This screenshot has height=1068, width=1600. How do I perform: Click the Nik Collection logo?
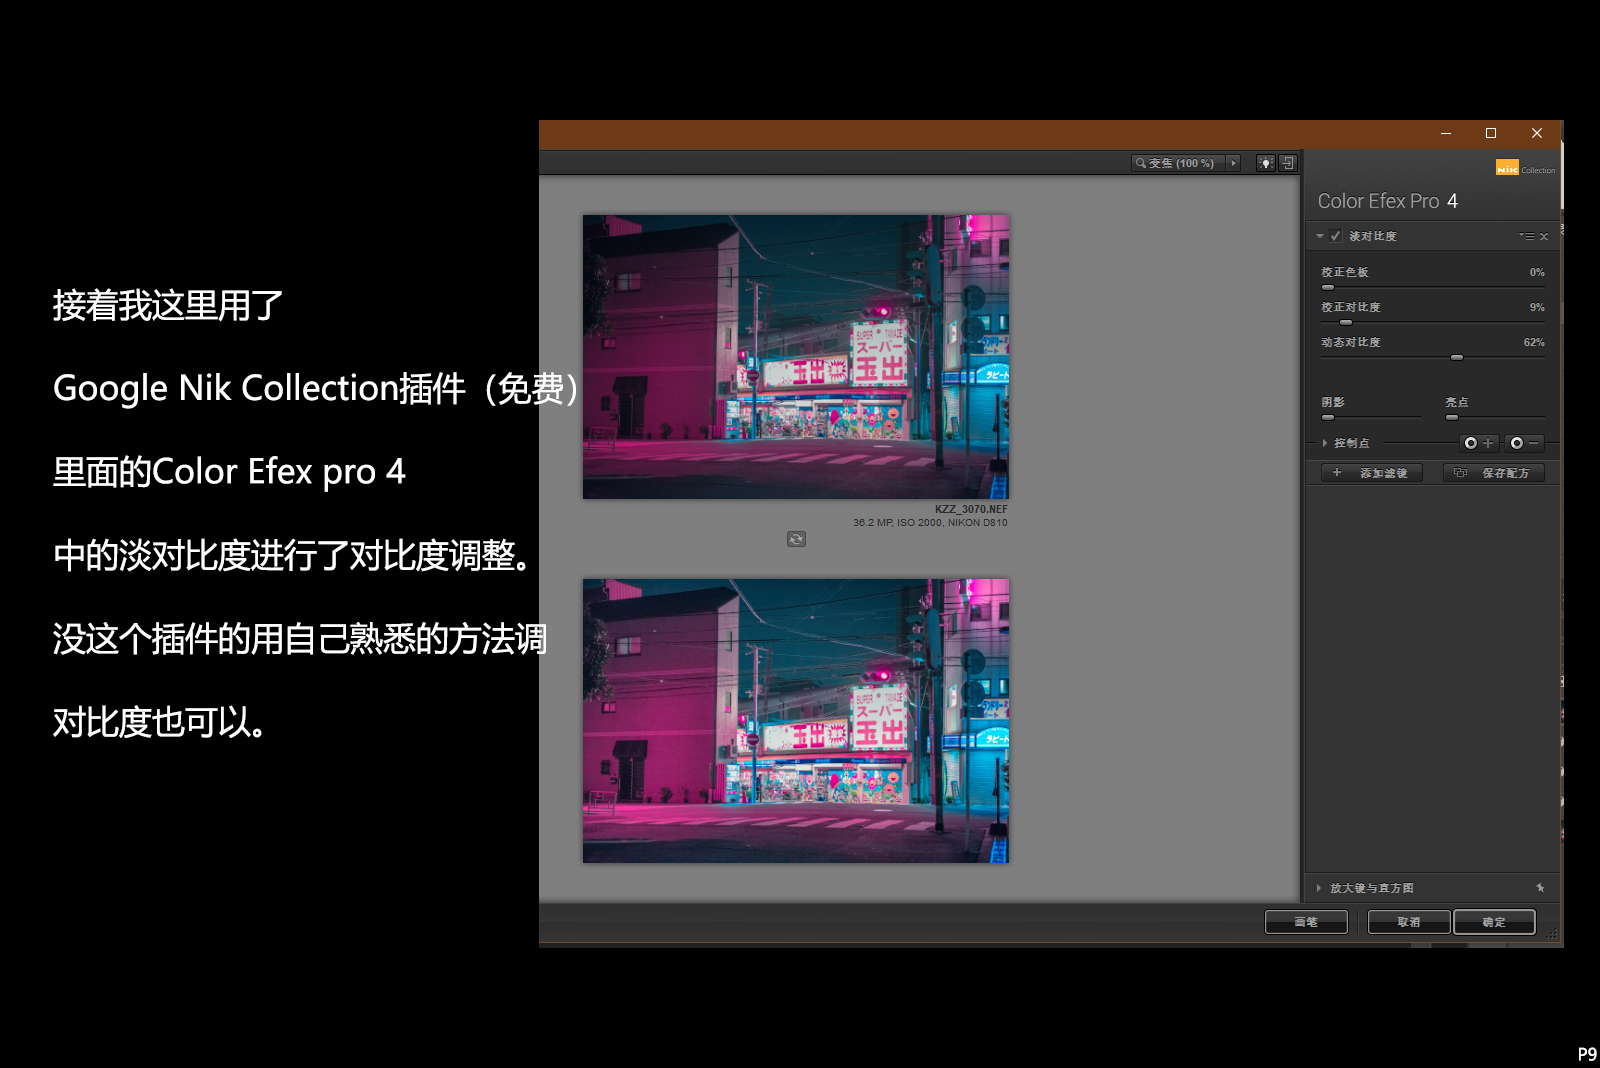coord(1525,168)
